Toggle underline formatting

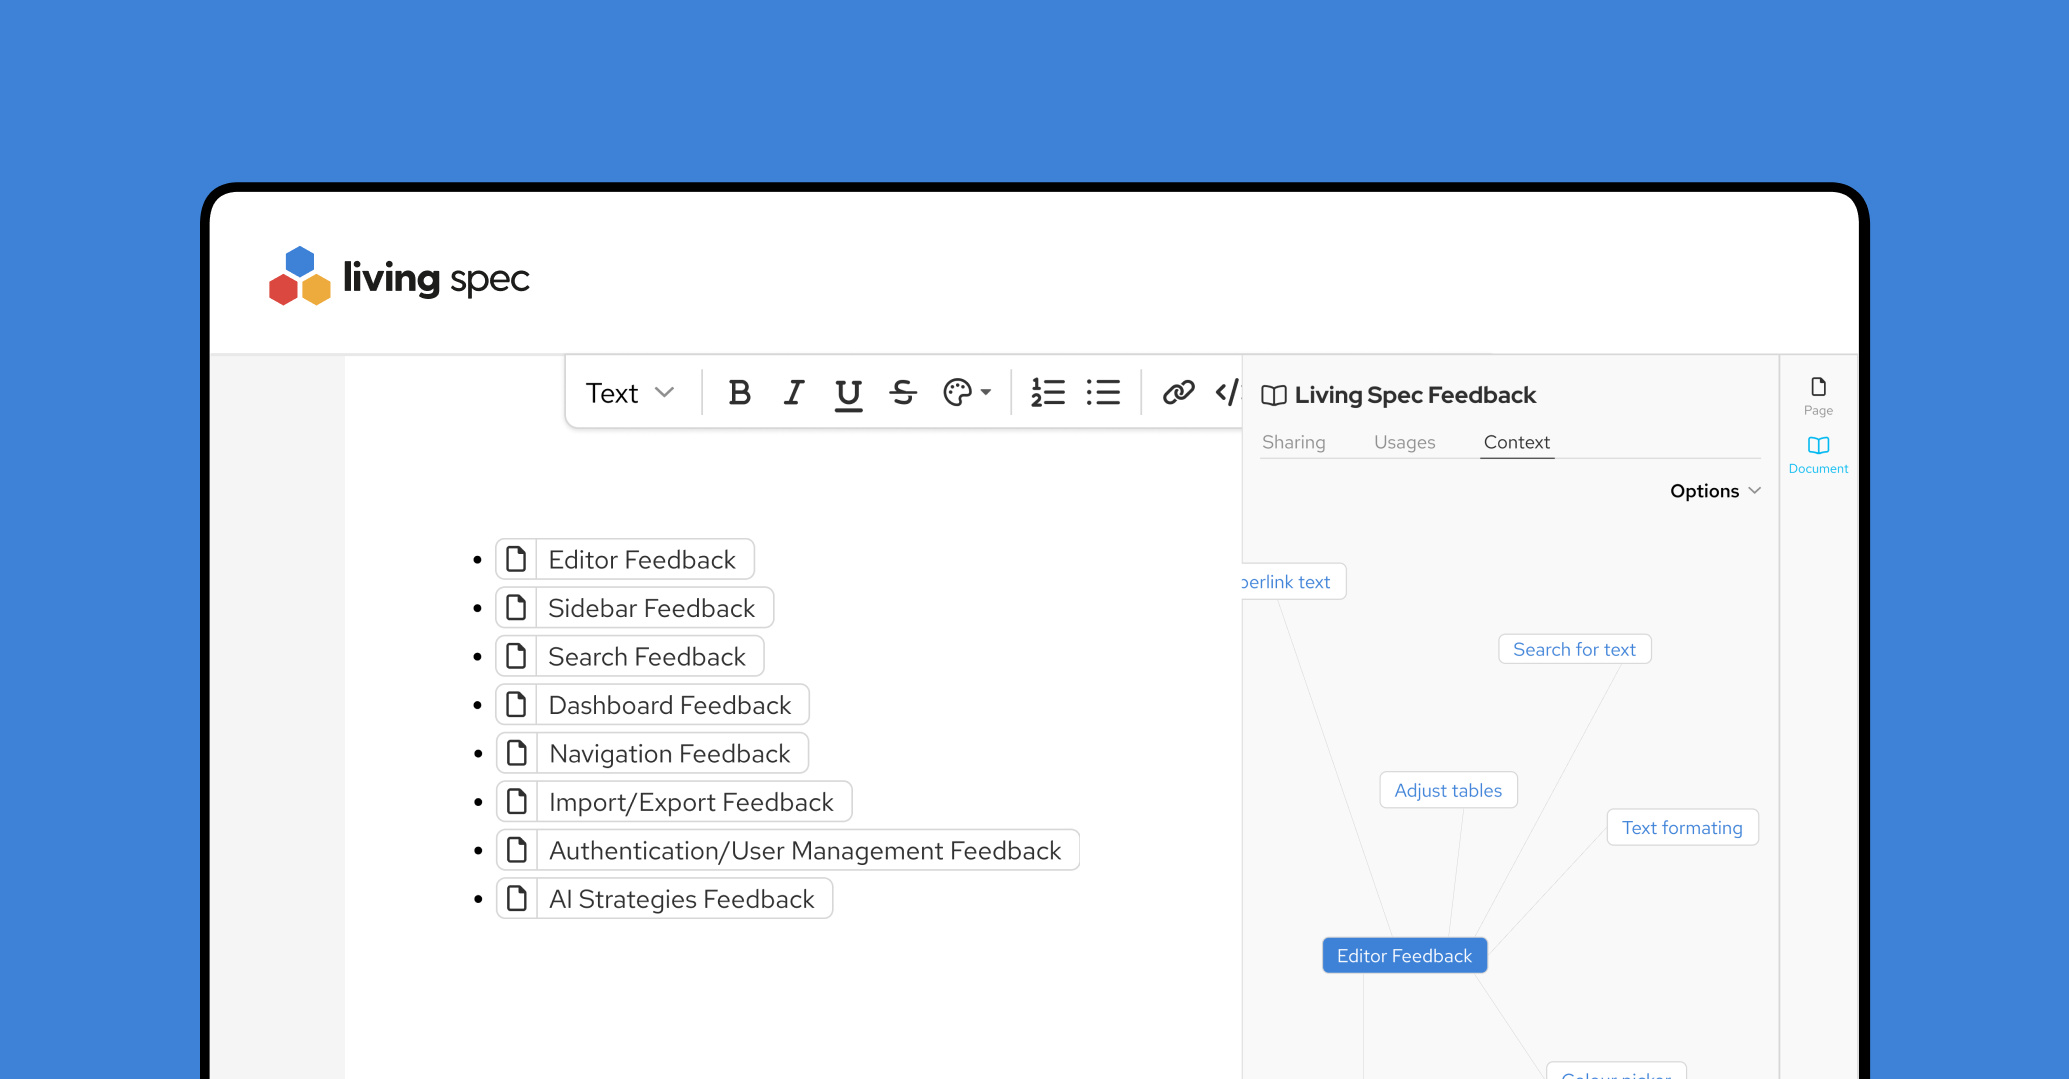848,393
